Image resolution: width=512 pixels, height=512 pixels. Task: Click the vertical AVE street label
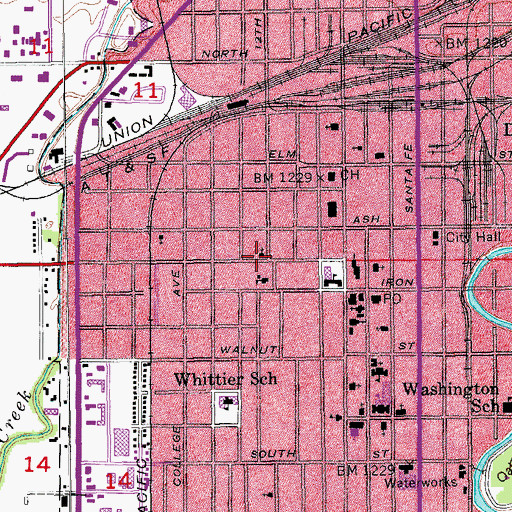(177, 283)
